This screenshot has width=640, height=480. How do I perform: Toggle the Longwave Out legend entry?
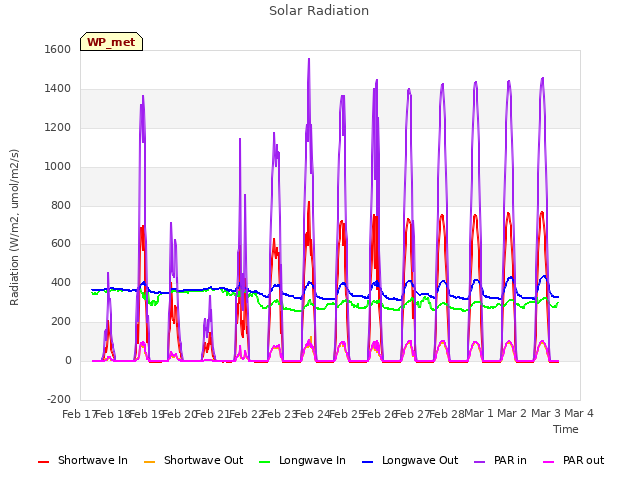(410, 460)
